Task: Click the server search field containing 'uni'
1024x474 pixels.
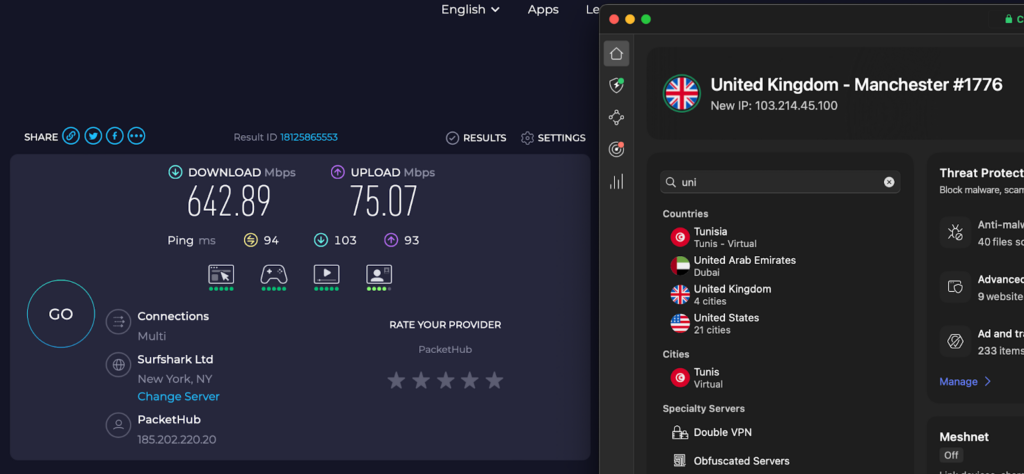Action: click(x=780, y=182)
